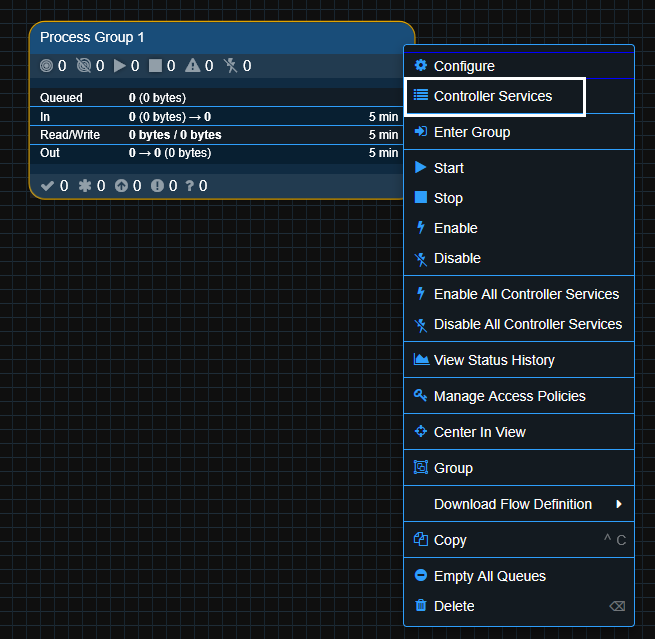
Task: Select Disable All Controller Services
Action: [x=519, y=324]
